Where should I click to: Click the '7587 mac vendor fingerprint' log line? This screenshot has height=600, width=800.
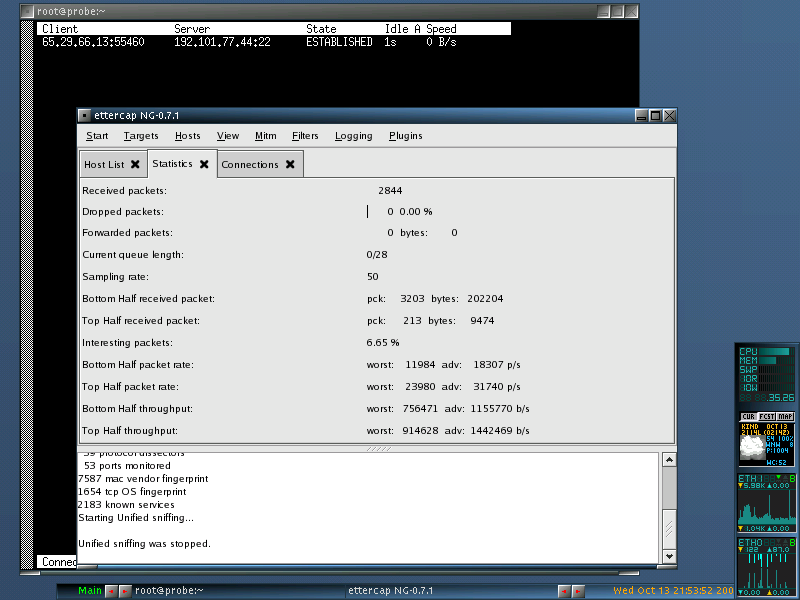(143, 479)
